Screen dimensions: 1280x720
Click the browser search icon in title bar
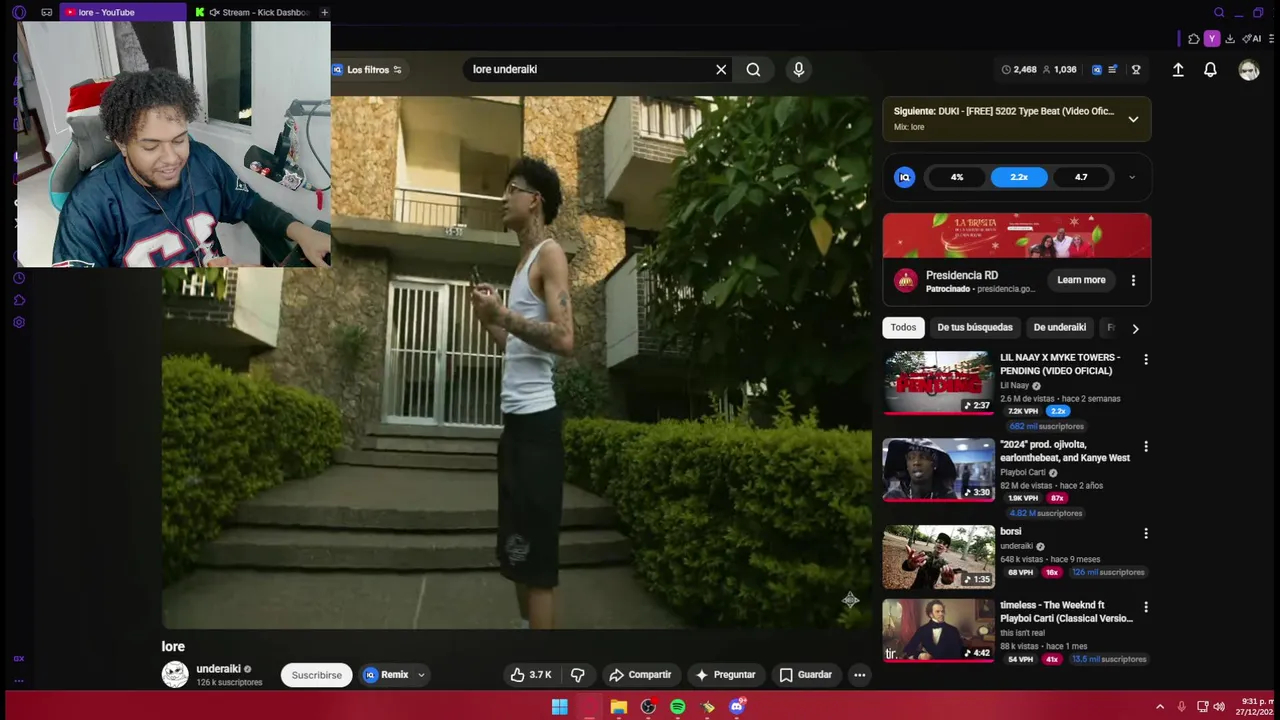click(1219, 12)
